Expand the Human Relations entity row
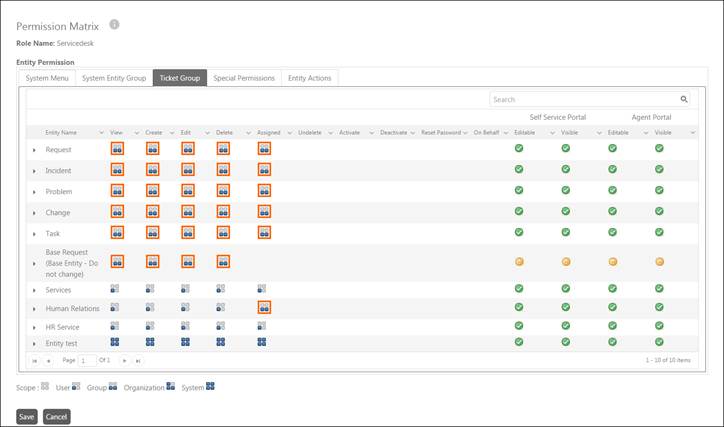Viewport: 724px width, 427px height. pos(34,309)
